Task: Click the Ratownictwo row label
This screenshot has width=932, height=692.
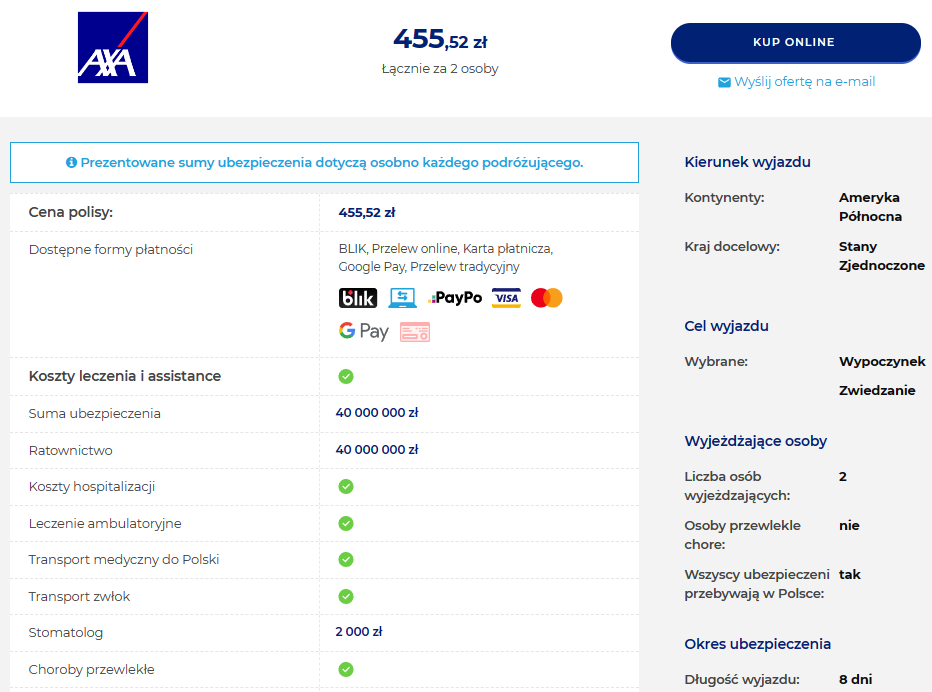Action: 70,451
